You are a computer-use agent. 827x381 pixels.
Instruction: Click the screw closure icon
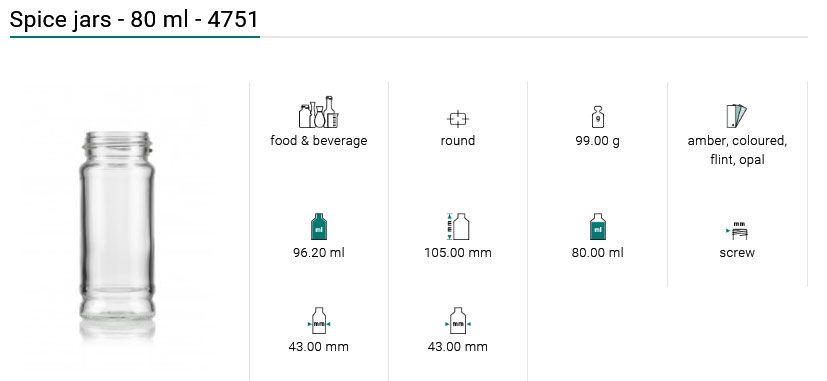tap(737, 231)
